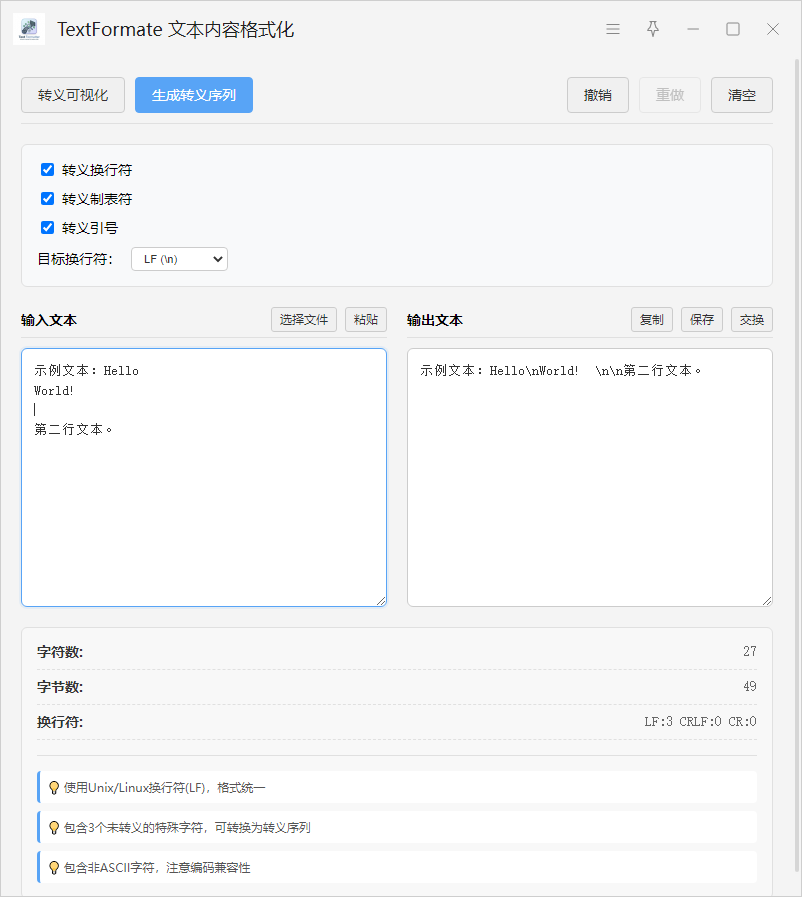Maximize the TextFormate window

pyautogui.click(x=733, y=29)
